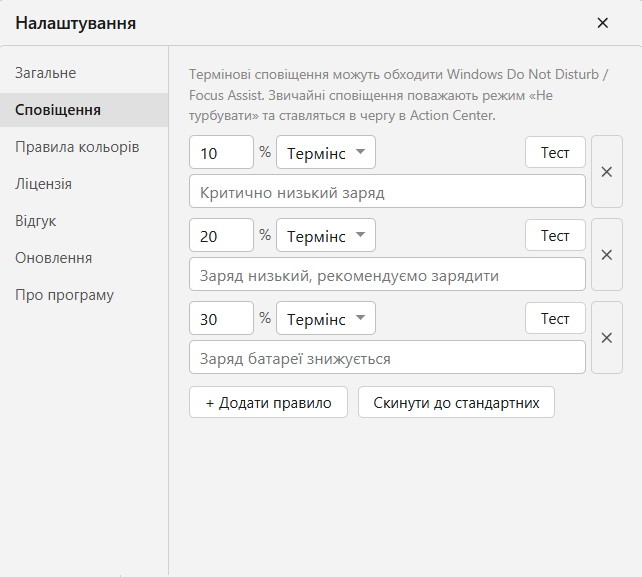The image size is (642, 577).
Task: Delete the 20% rule with its X icon
Action: tap(607, 255)
